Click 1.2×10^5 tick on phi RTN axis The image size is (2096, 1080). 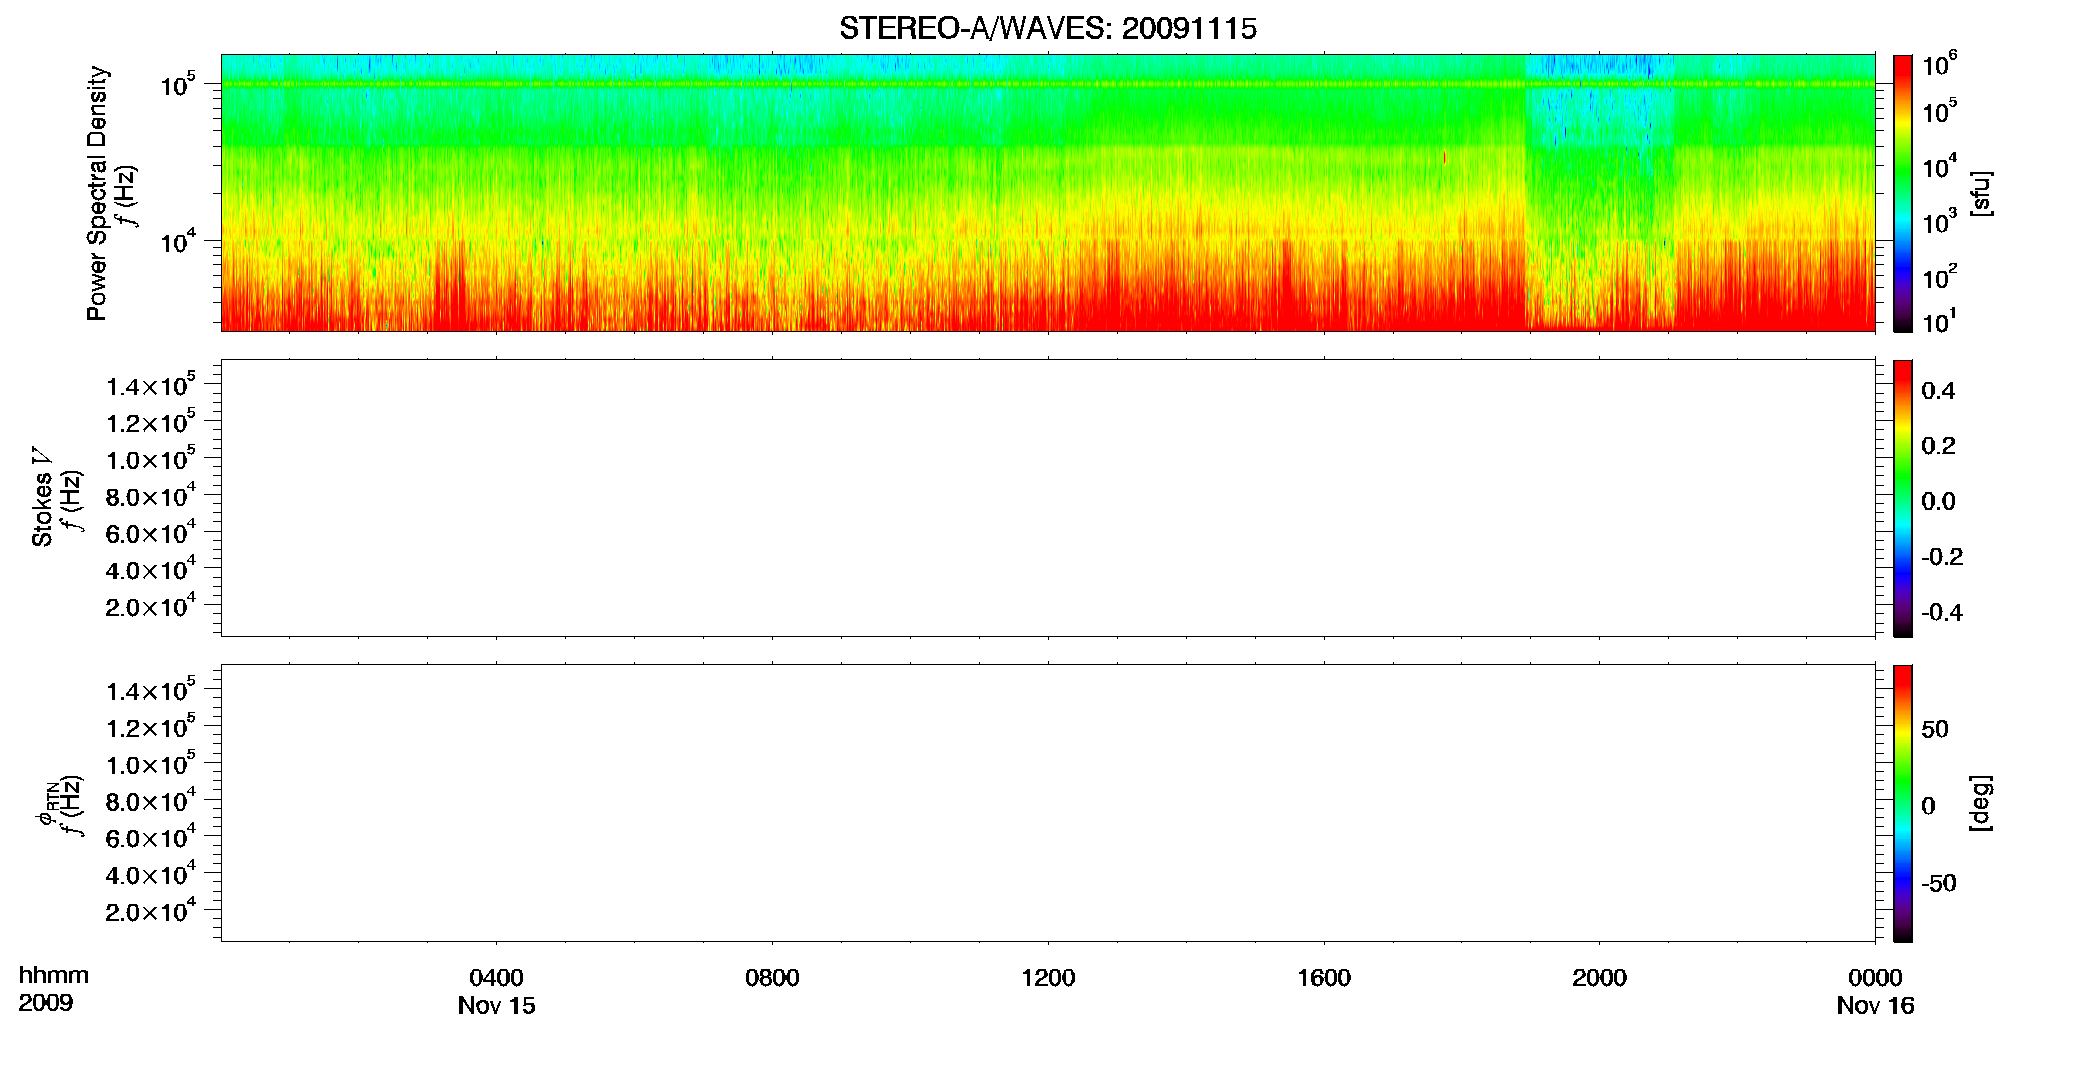point(150,727)
